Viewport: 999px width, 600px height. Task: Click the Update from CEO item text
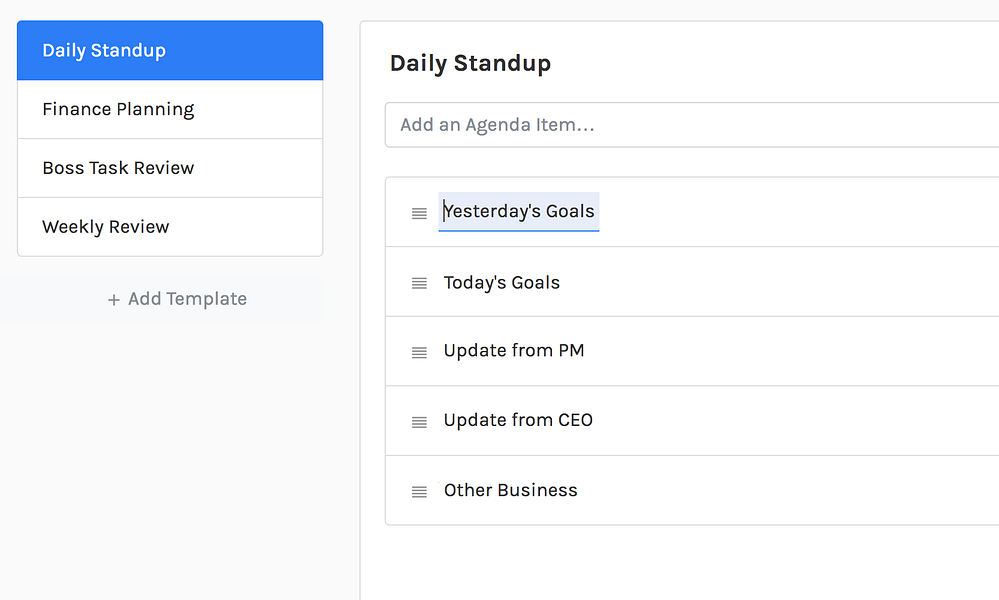(518, 420)
